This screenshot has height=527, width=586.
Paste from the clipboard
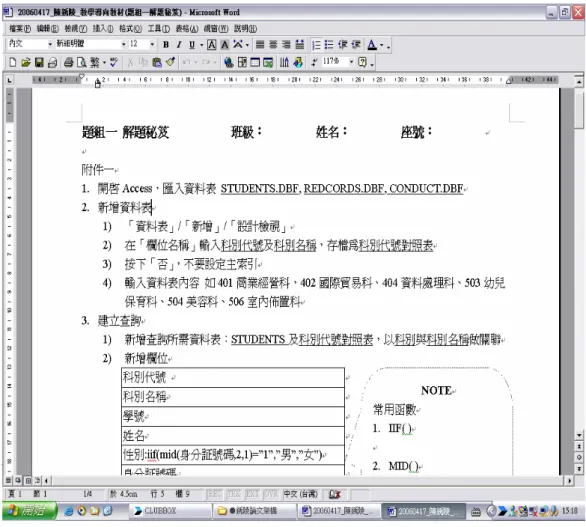(157, 62)
